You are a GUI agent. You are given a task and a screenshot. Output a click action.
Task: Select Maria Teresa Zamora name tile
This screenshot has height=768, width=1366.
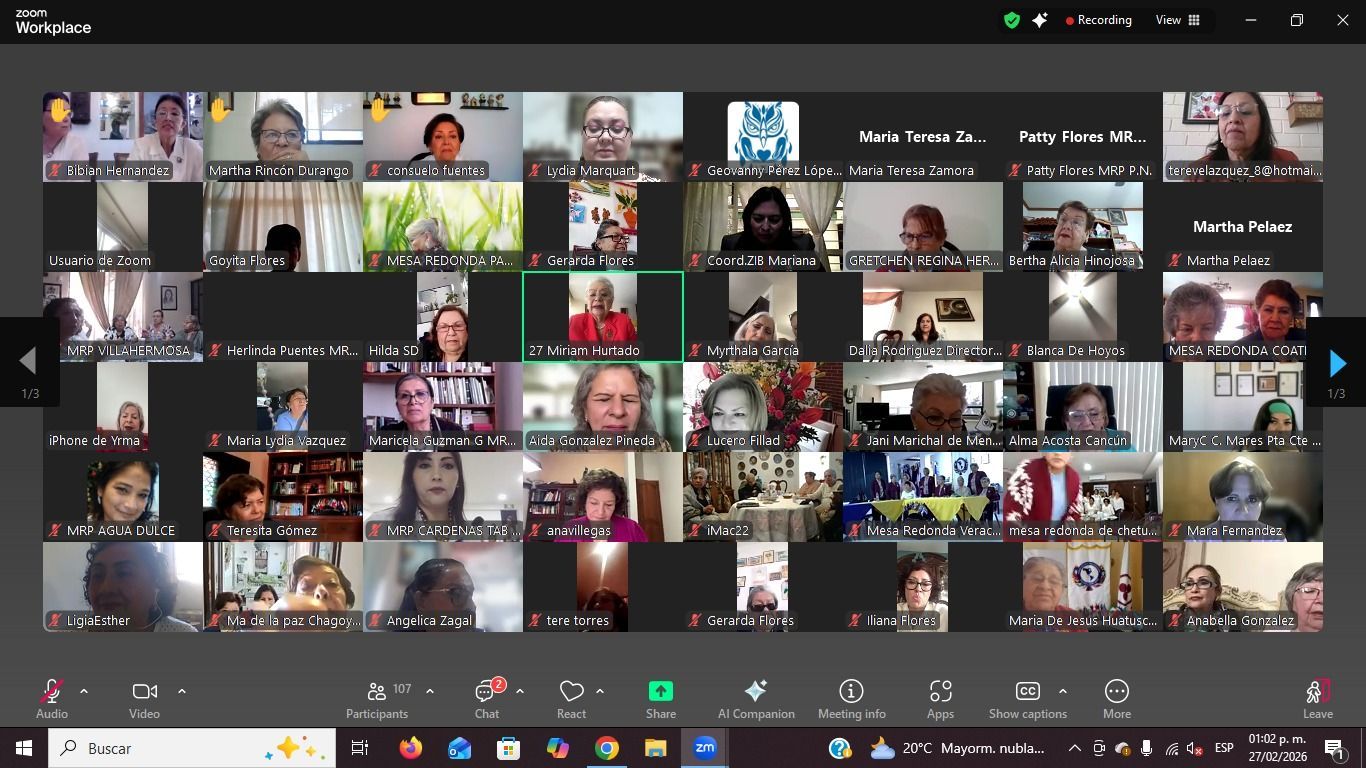(923, 137)
